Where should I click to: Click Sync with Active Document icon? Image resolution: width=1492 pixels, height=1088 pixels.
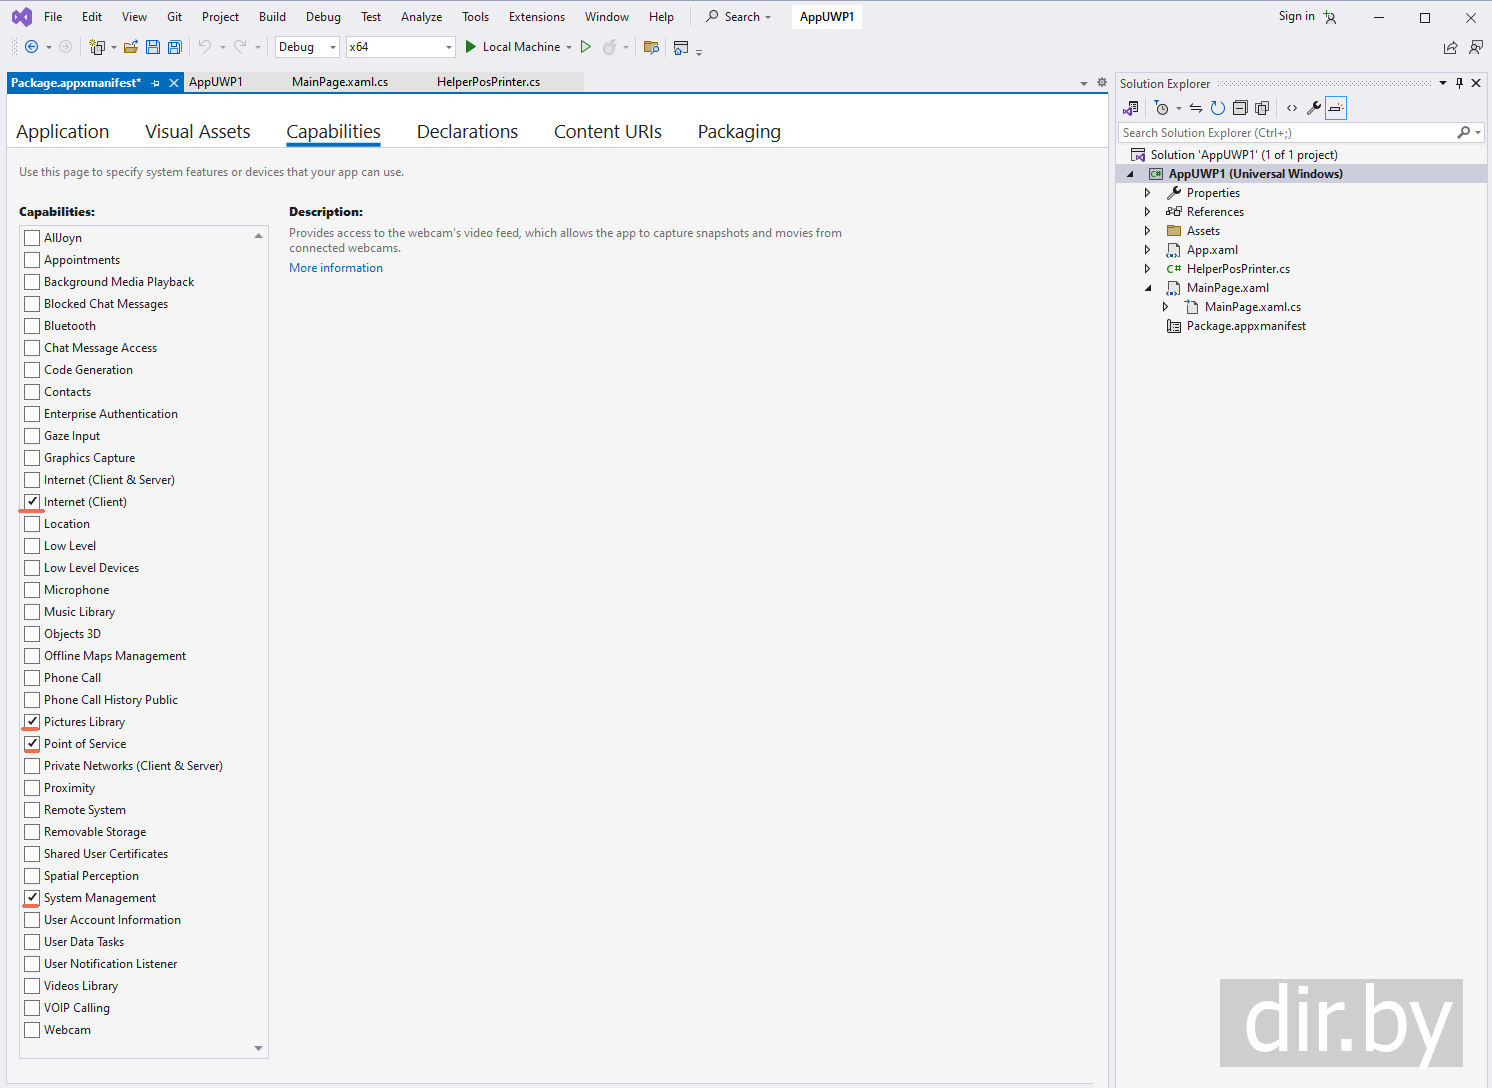coord(1195,108)
